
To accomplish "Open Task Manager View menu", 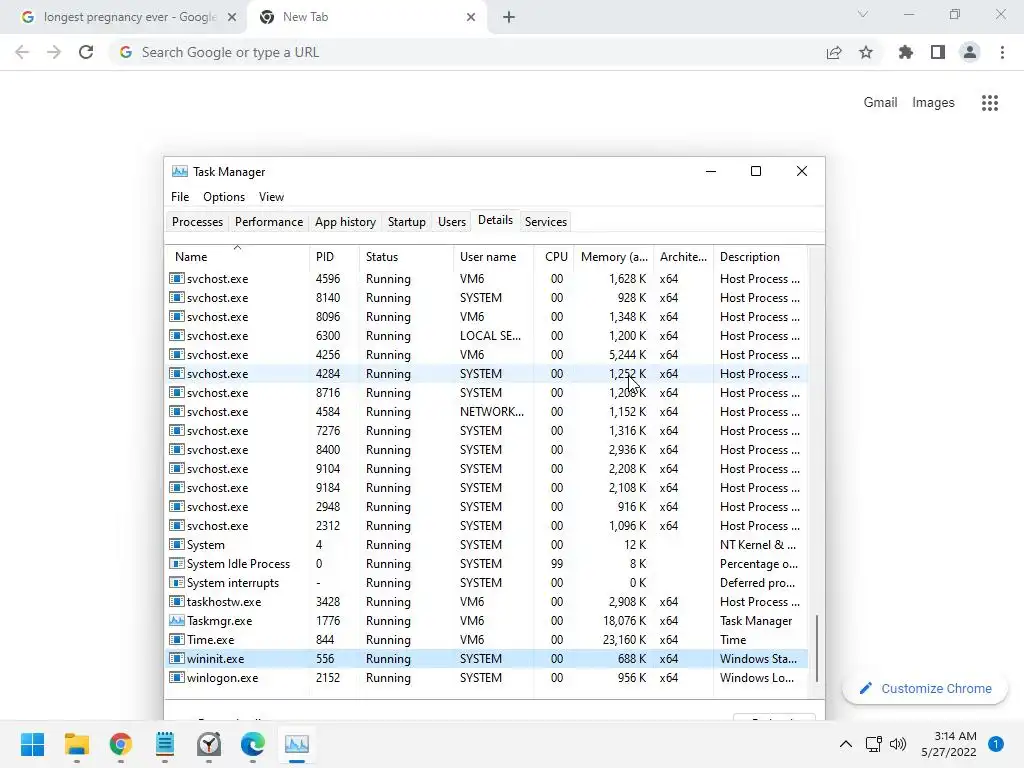I will (x=271, y=197).
